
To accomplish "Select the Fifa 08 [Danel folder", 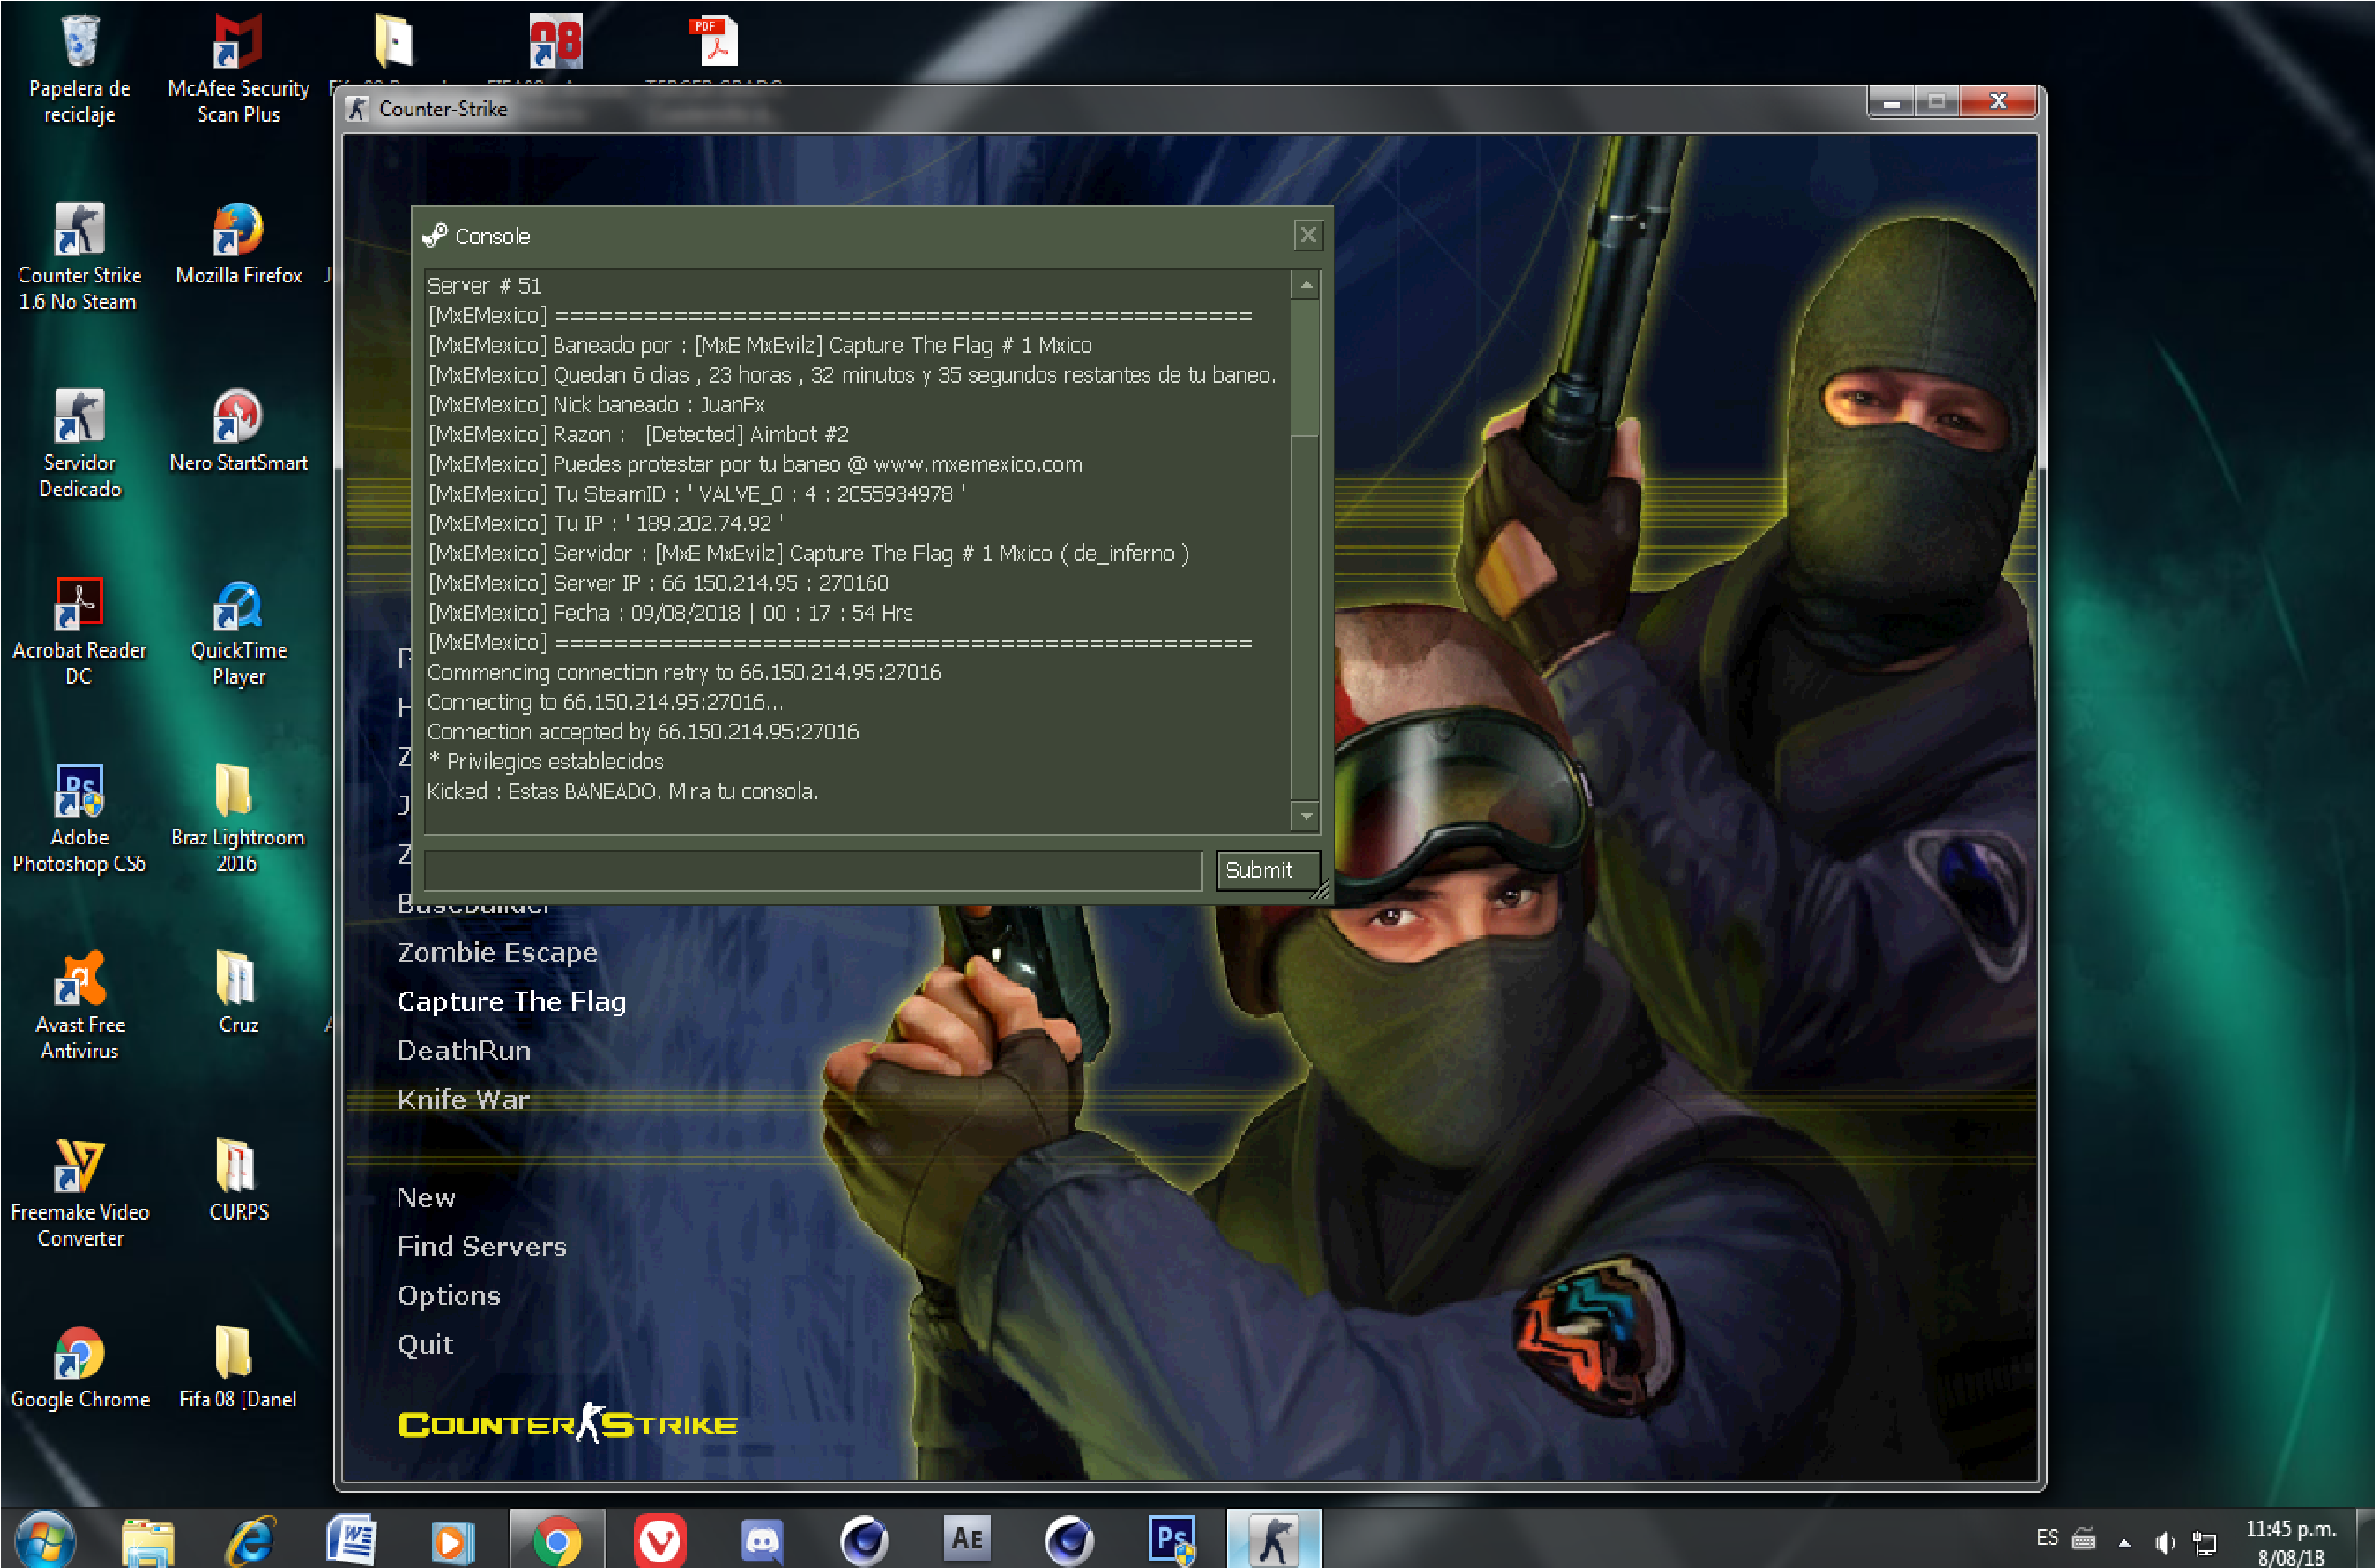I will tap(238, 1367).
